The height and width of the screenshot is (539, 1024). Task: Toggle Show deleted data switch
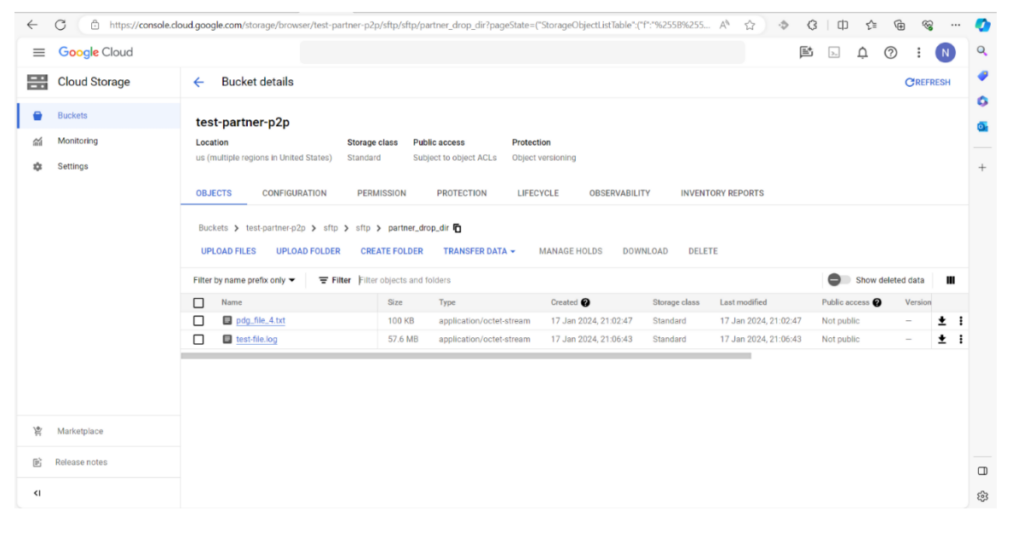click(839, 280)
